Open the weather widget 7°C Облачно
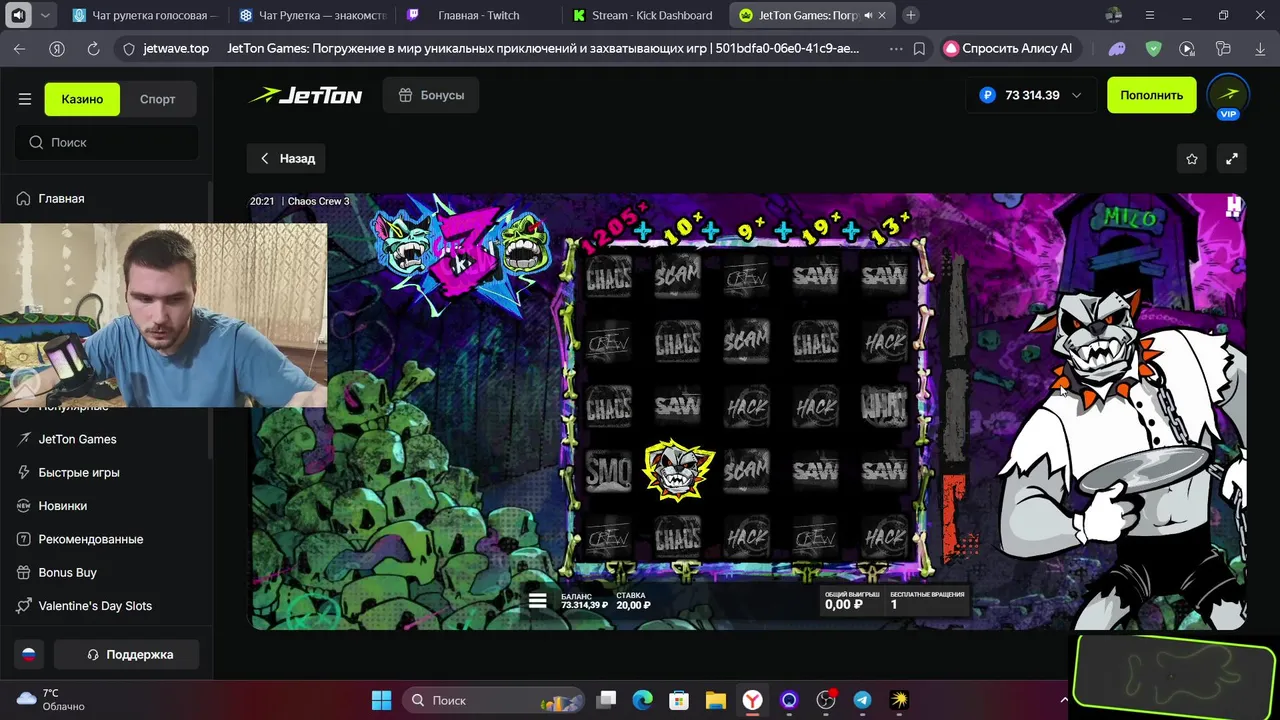The height and width of the screenshot is (720, 1280). coord(52,700)
